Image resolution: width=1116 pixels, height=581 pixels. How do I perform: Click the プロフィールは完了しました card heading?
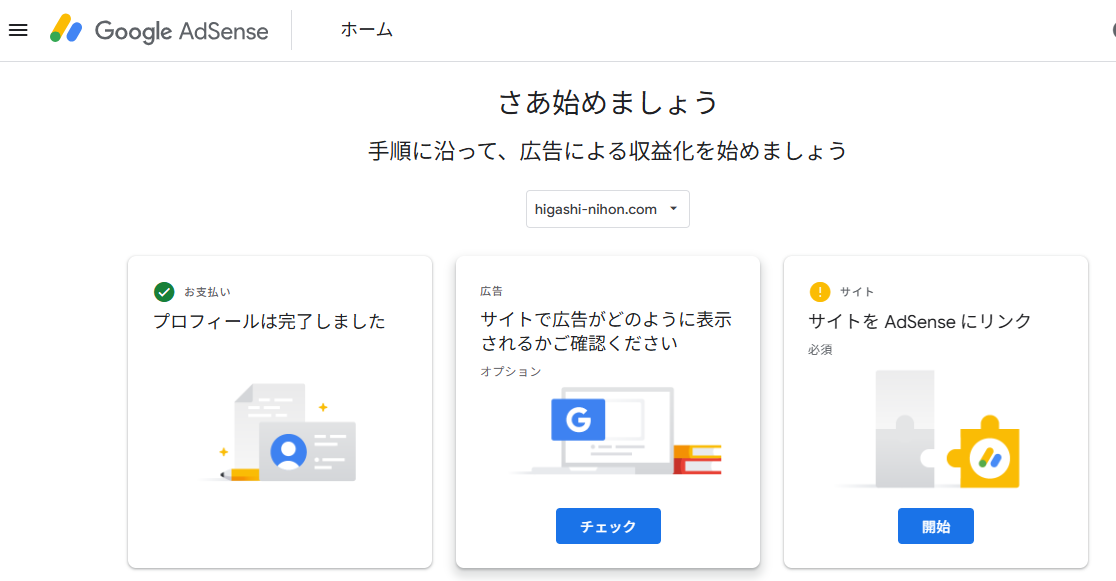(269, 321)
